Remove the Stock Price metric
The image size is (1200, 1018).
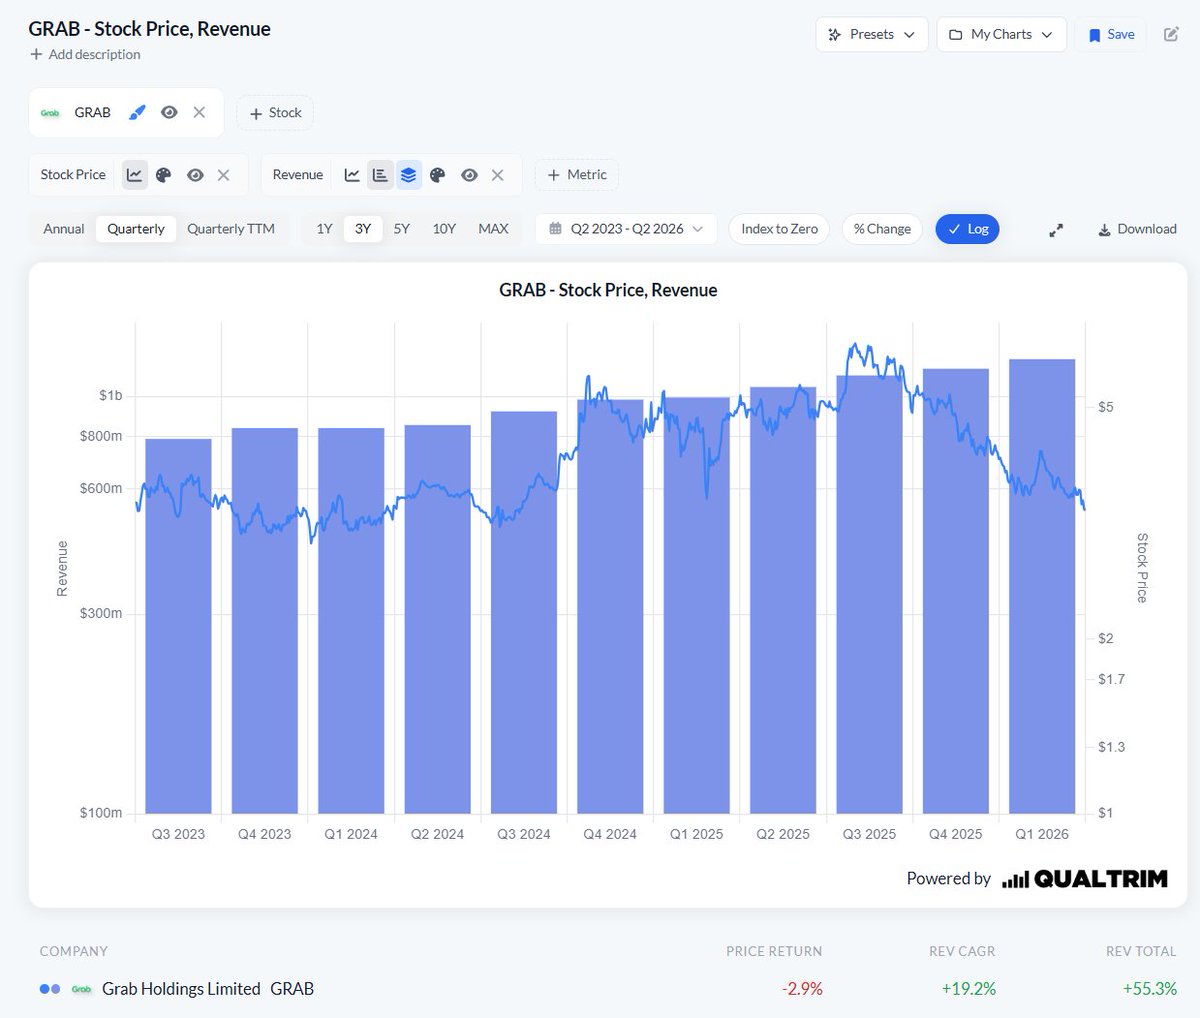(x=223, y=175)
